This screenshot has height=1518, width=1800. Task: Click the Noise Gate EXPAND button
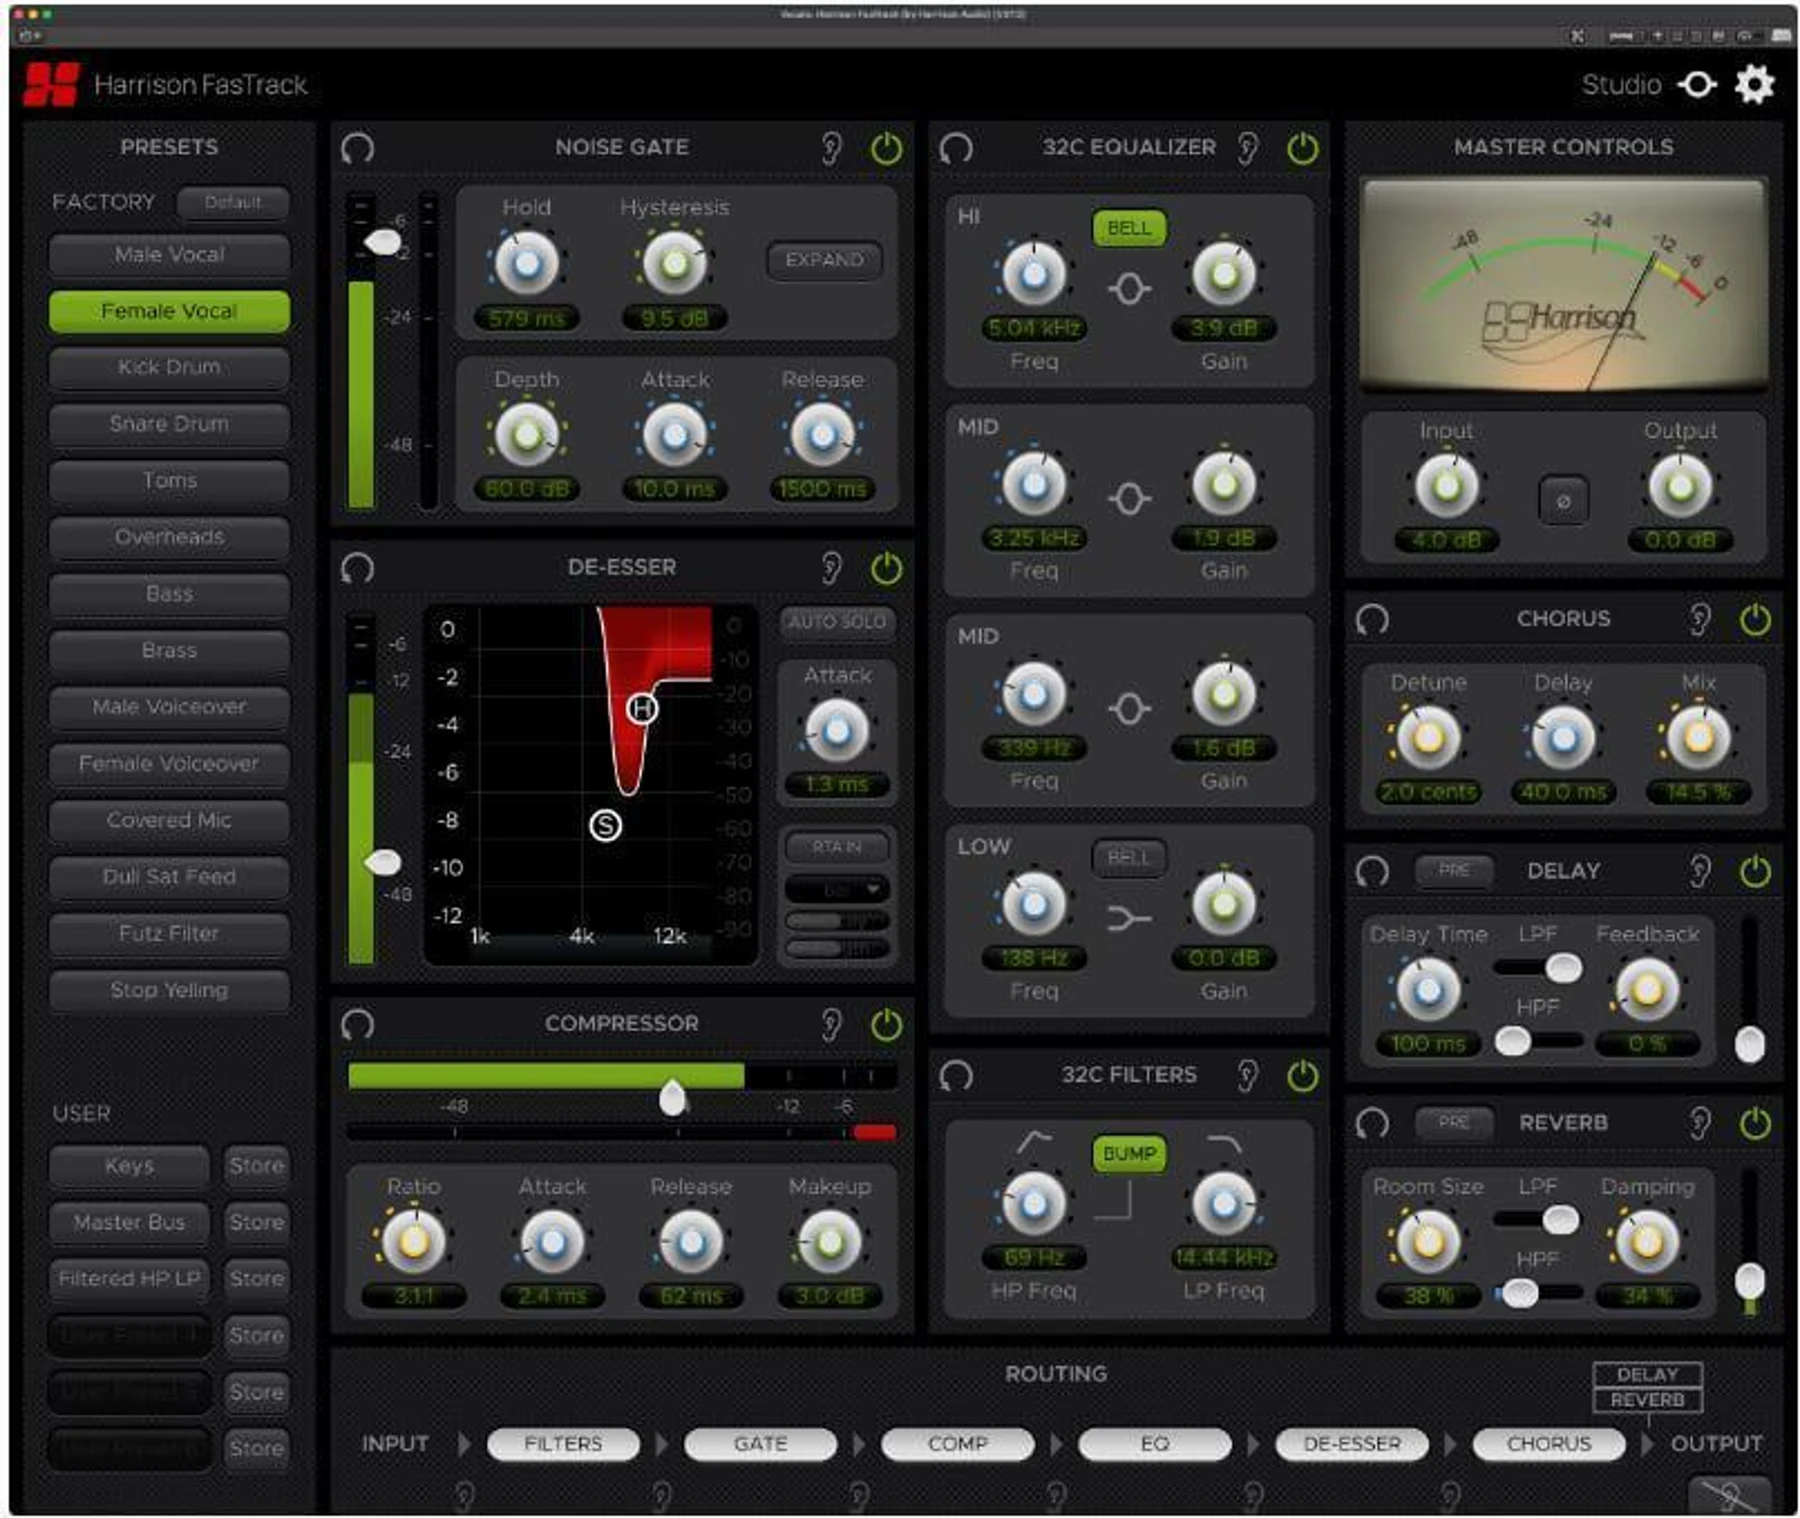824,260
